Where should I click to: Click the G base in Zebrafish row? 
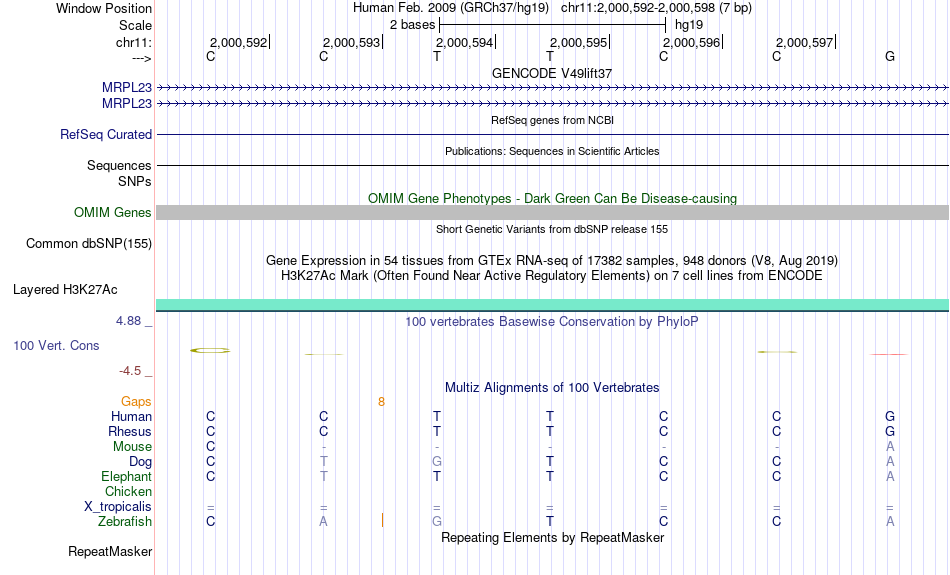pyautogui.click(x=437, y=521)
